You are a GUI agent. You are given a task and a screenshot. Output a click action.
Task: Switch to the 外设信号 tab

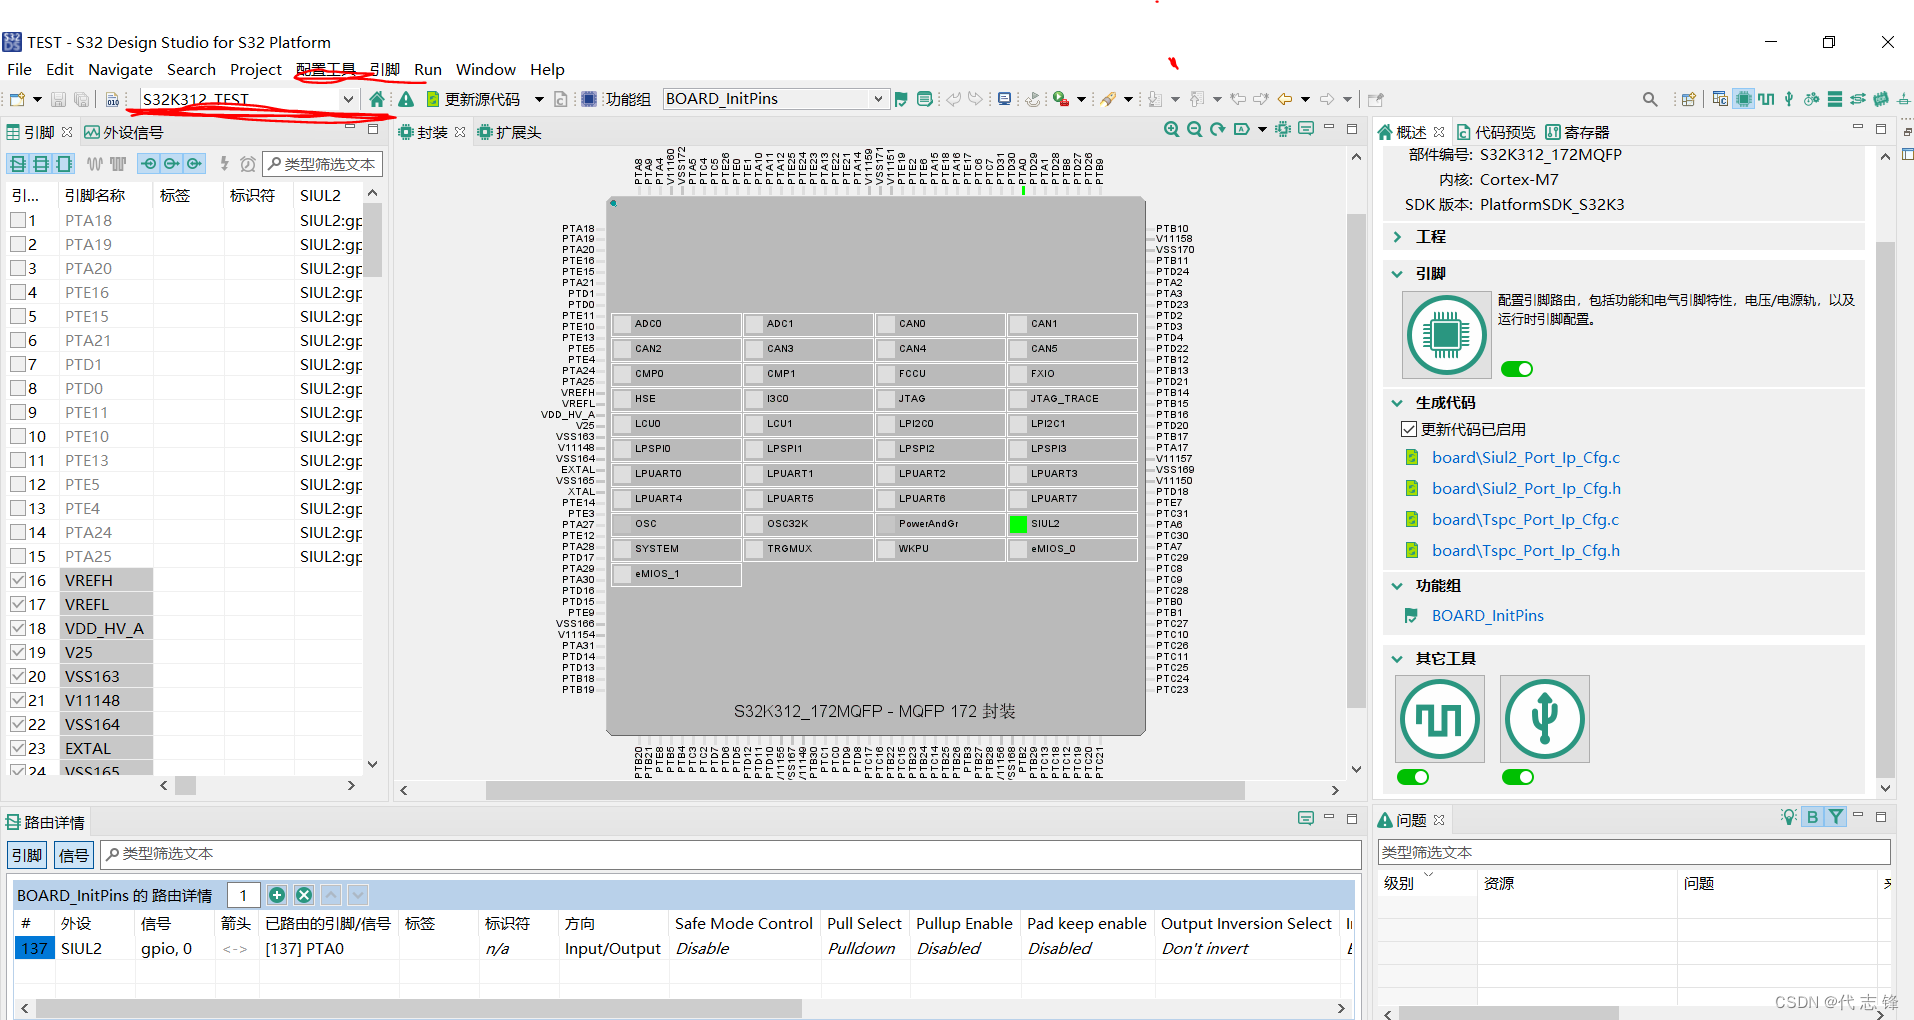pyautogui.click(x=123, y=132)
